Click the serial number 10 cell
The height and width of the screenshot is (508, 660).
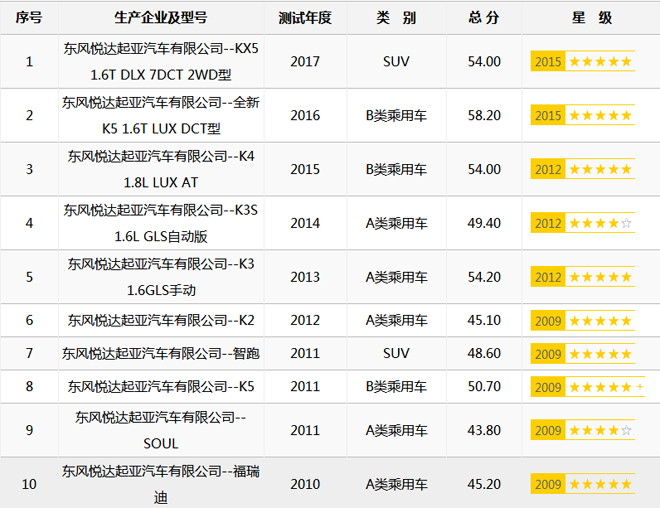coord(29,484)
